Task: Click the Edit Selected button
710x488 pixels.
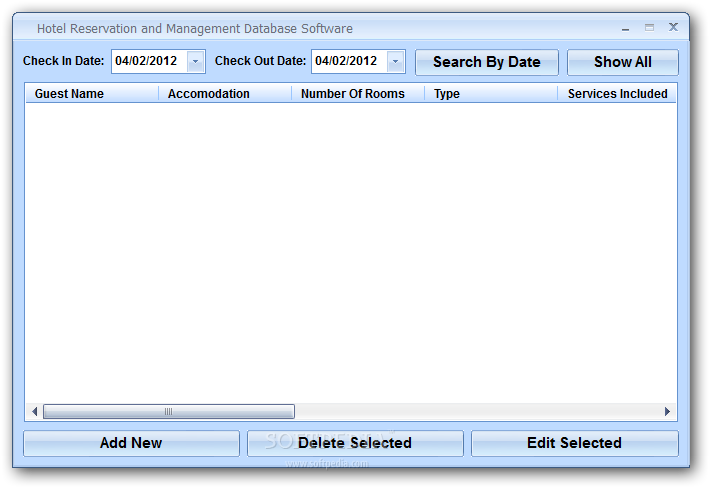Action: (575, 443)
